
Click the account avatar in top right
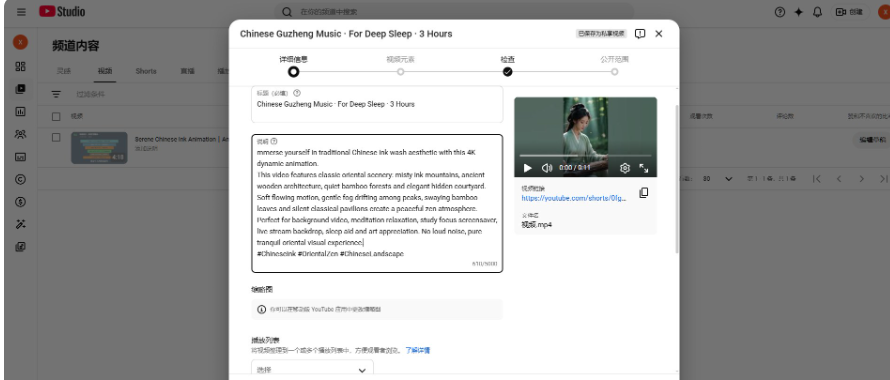coord(883,11)
